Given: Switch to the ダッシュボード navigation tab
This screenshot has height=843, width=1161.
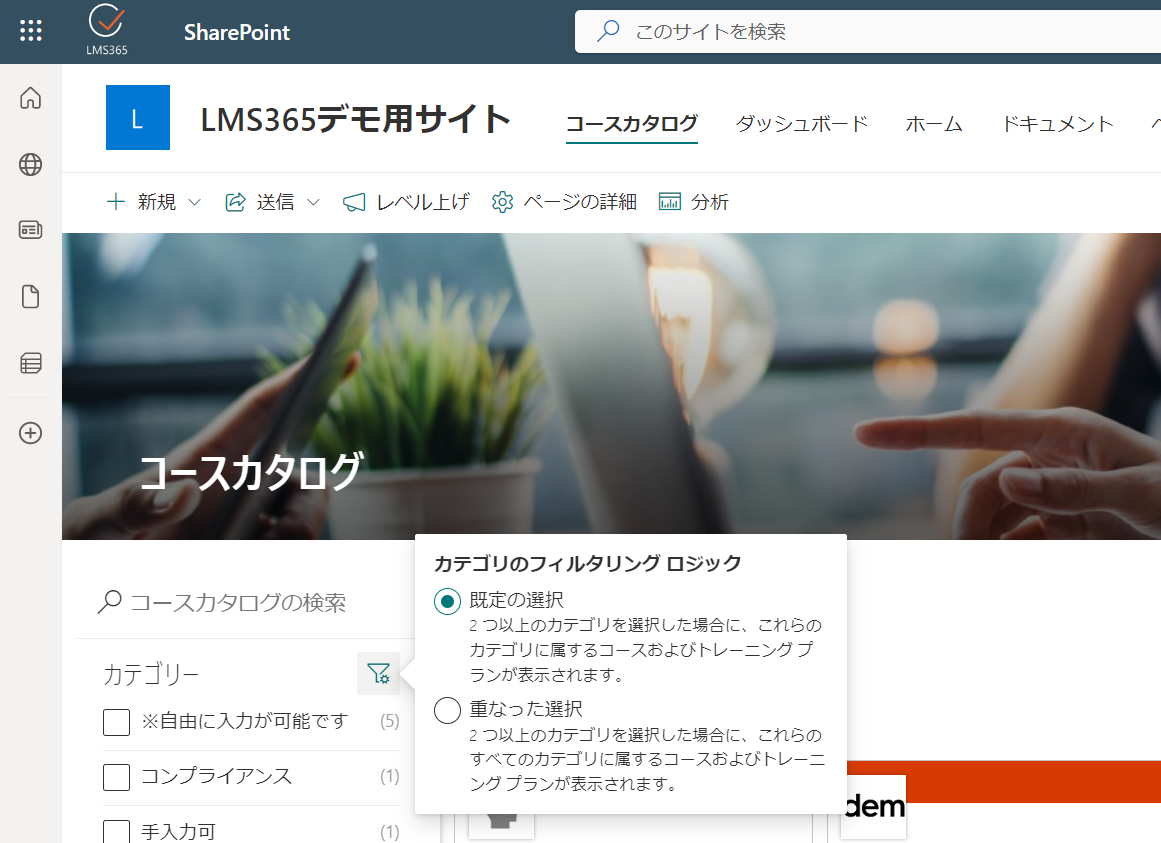Looking at the screenshot, I should pos(801,124).
